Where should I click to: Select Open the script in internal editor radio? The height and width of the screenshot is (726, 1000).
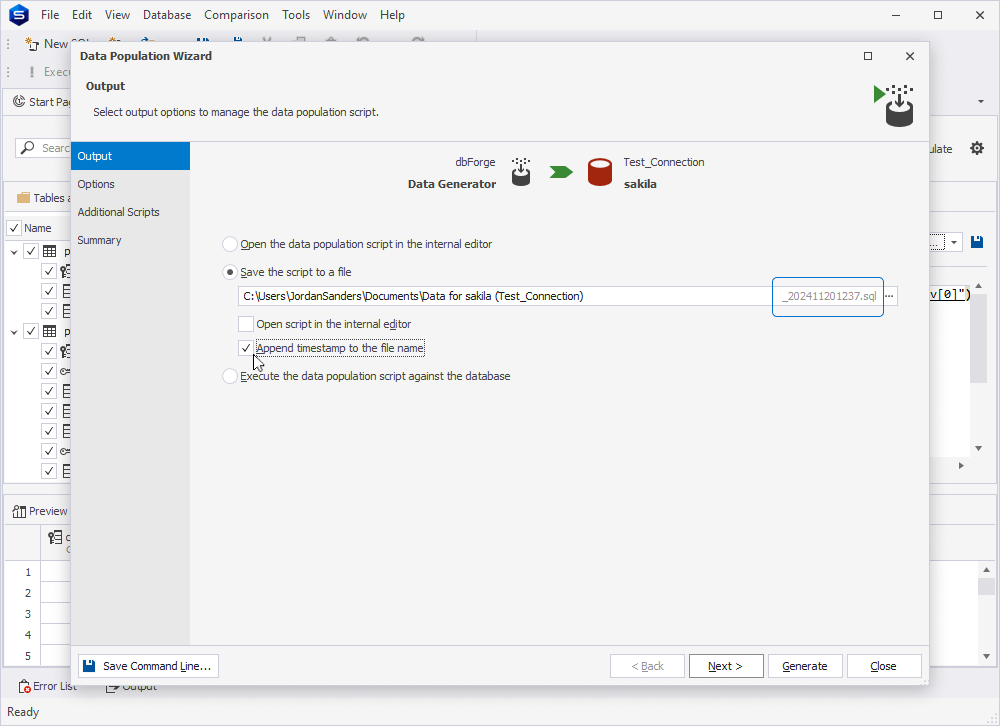pos(230,244)
